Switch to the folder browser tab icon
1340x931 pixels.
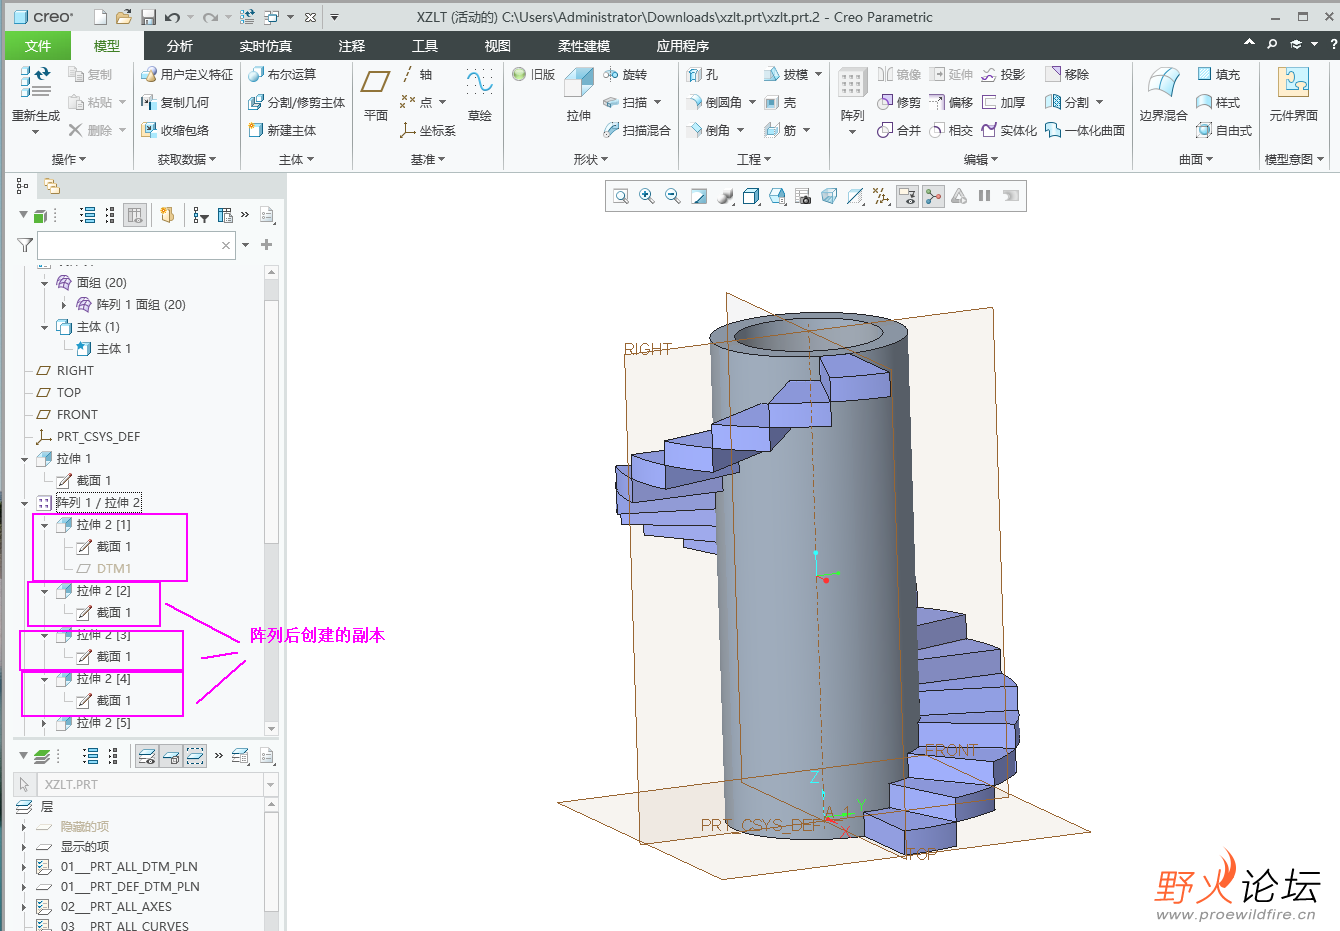(x=51, y=186)
